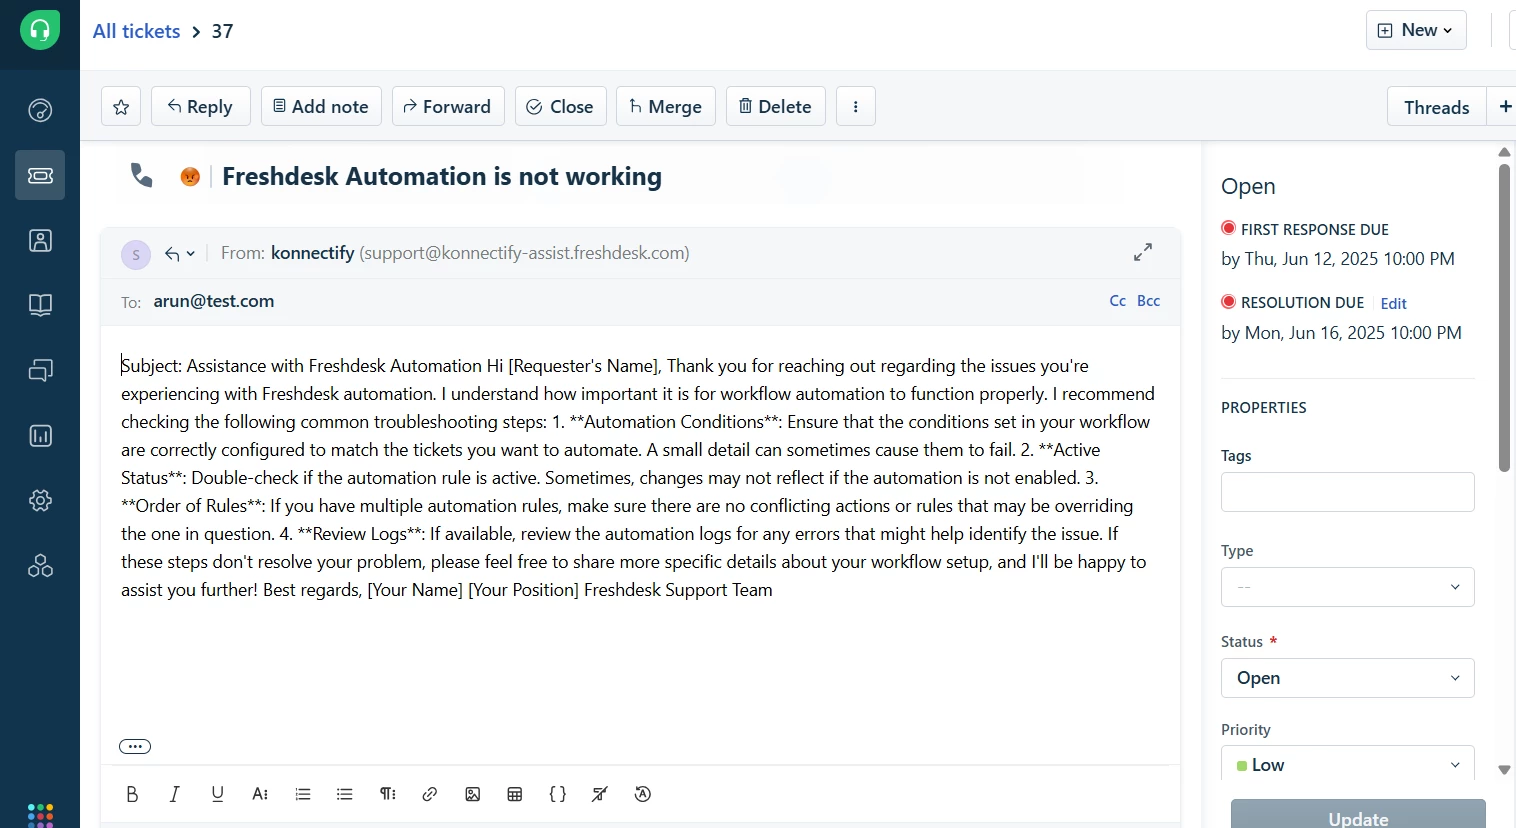The image size is (1516, 828).
Task: Click the ticket number 37 breadcrumb
Action: pyautogui.click(x=223, y=31)
